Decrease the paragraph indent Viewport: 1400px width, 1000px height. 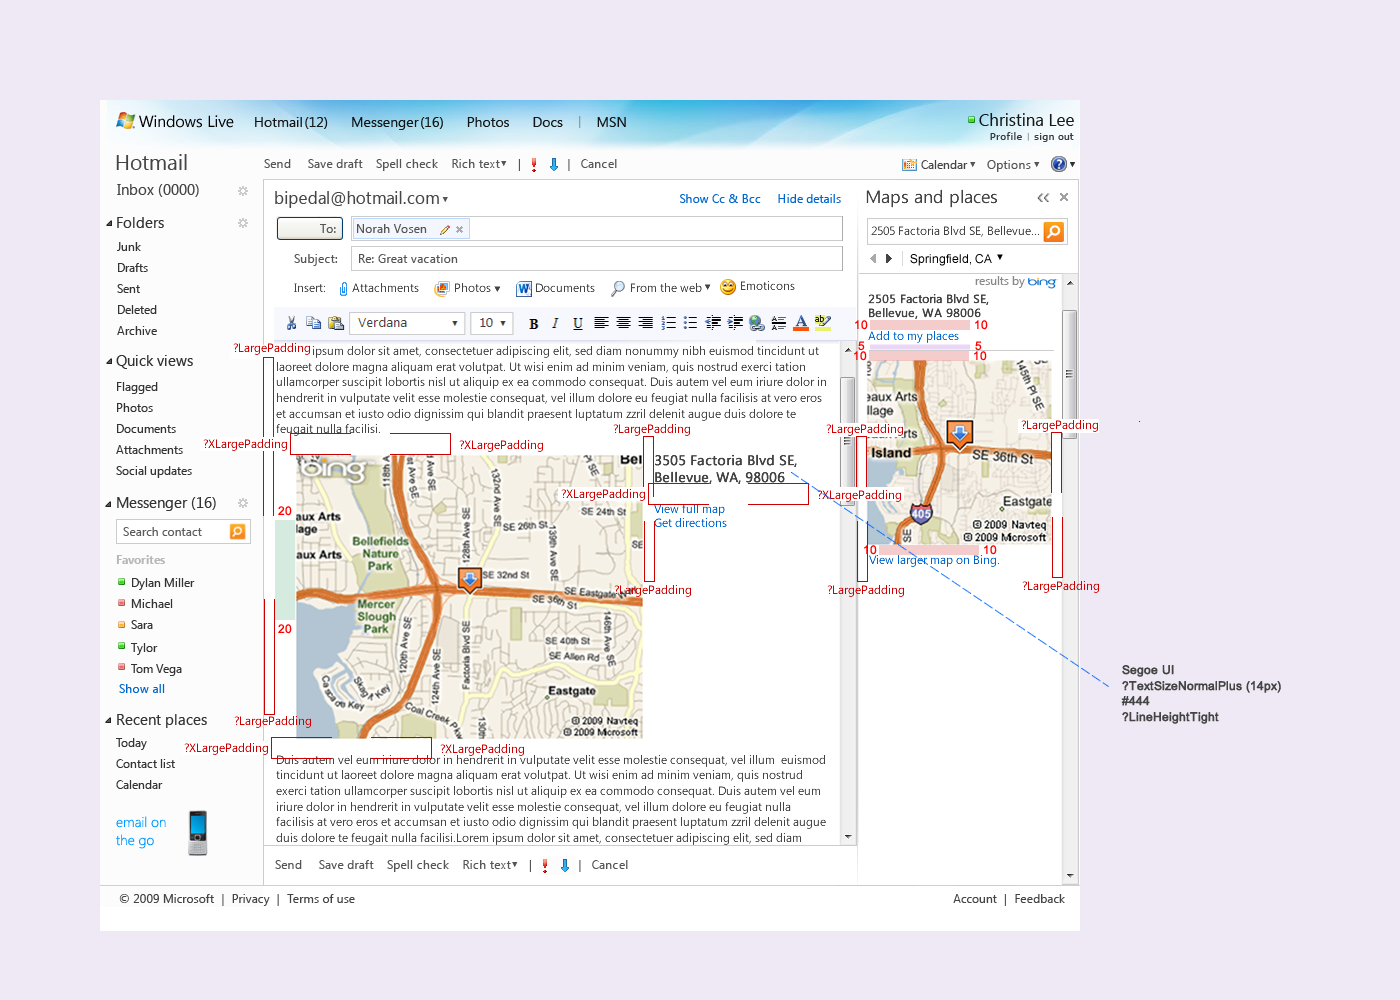713,323
